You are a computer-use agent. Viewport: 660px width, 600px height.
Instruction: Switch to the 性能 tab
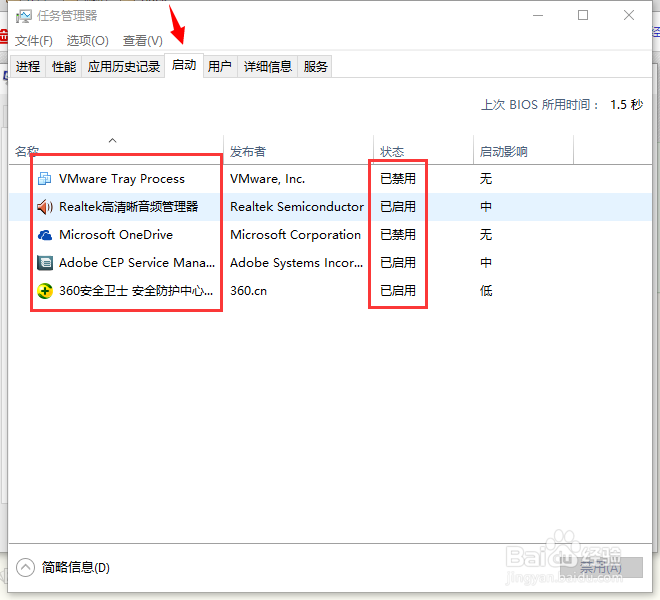point(64,67)
